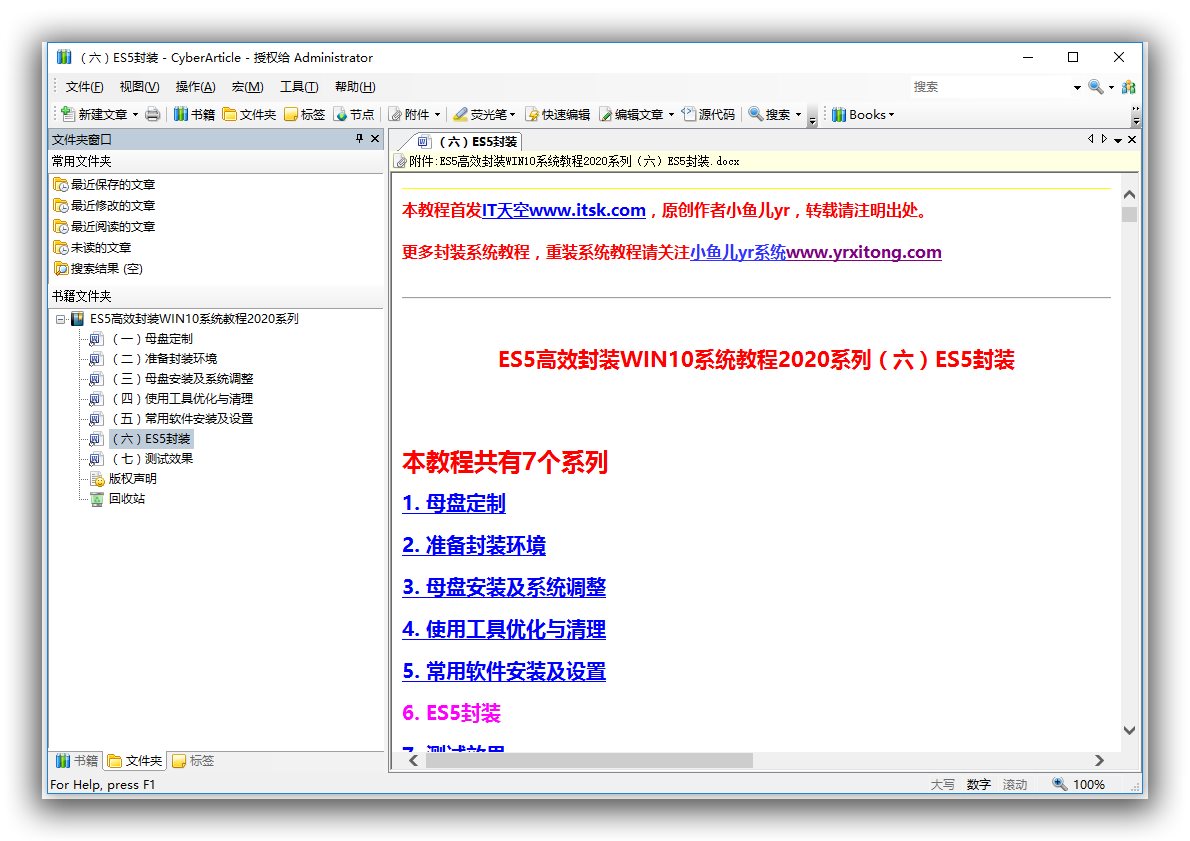The width and height of the screenshot is (1190, 841).
Task: Open 最近保存的文章 folder
Action: tap(104, 184)
